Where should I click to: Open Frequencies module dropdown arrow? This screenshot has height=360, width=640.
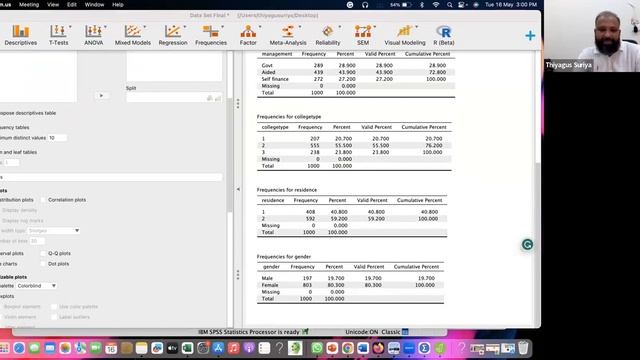pos(222,27)
